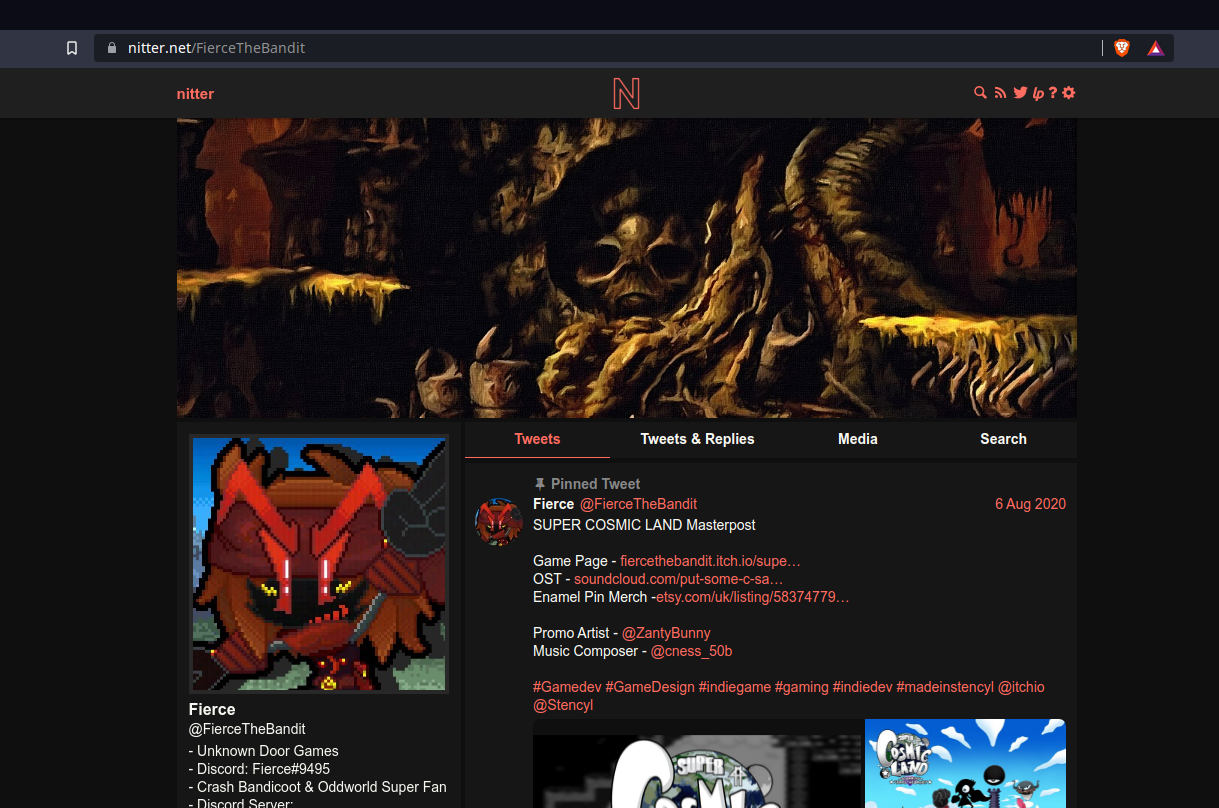Screen dimensions: 1219x808
Task: Open the #madeinstencyl hashtag
Action: click(x=945, y=687)
